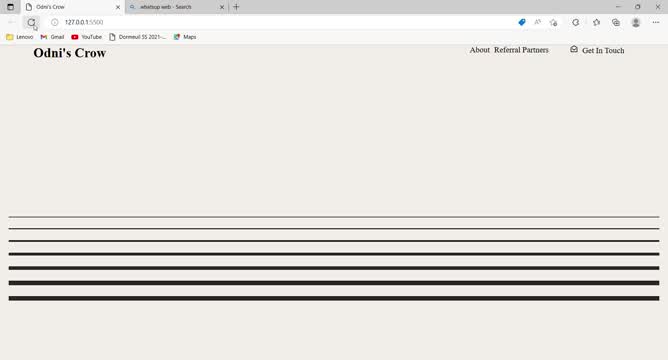View site information icon beside the URL
668x360 pixels.
pyautogui.click(x=55, y=22)
